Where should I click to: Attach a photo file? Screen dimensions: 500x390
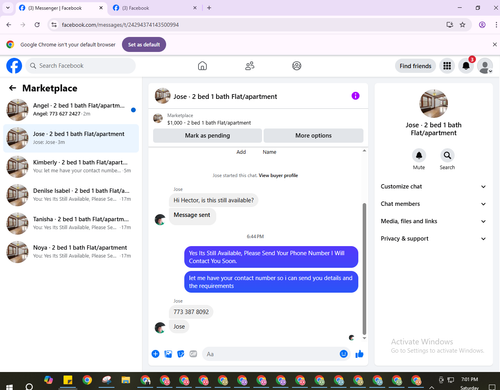tap(168, 354)
